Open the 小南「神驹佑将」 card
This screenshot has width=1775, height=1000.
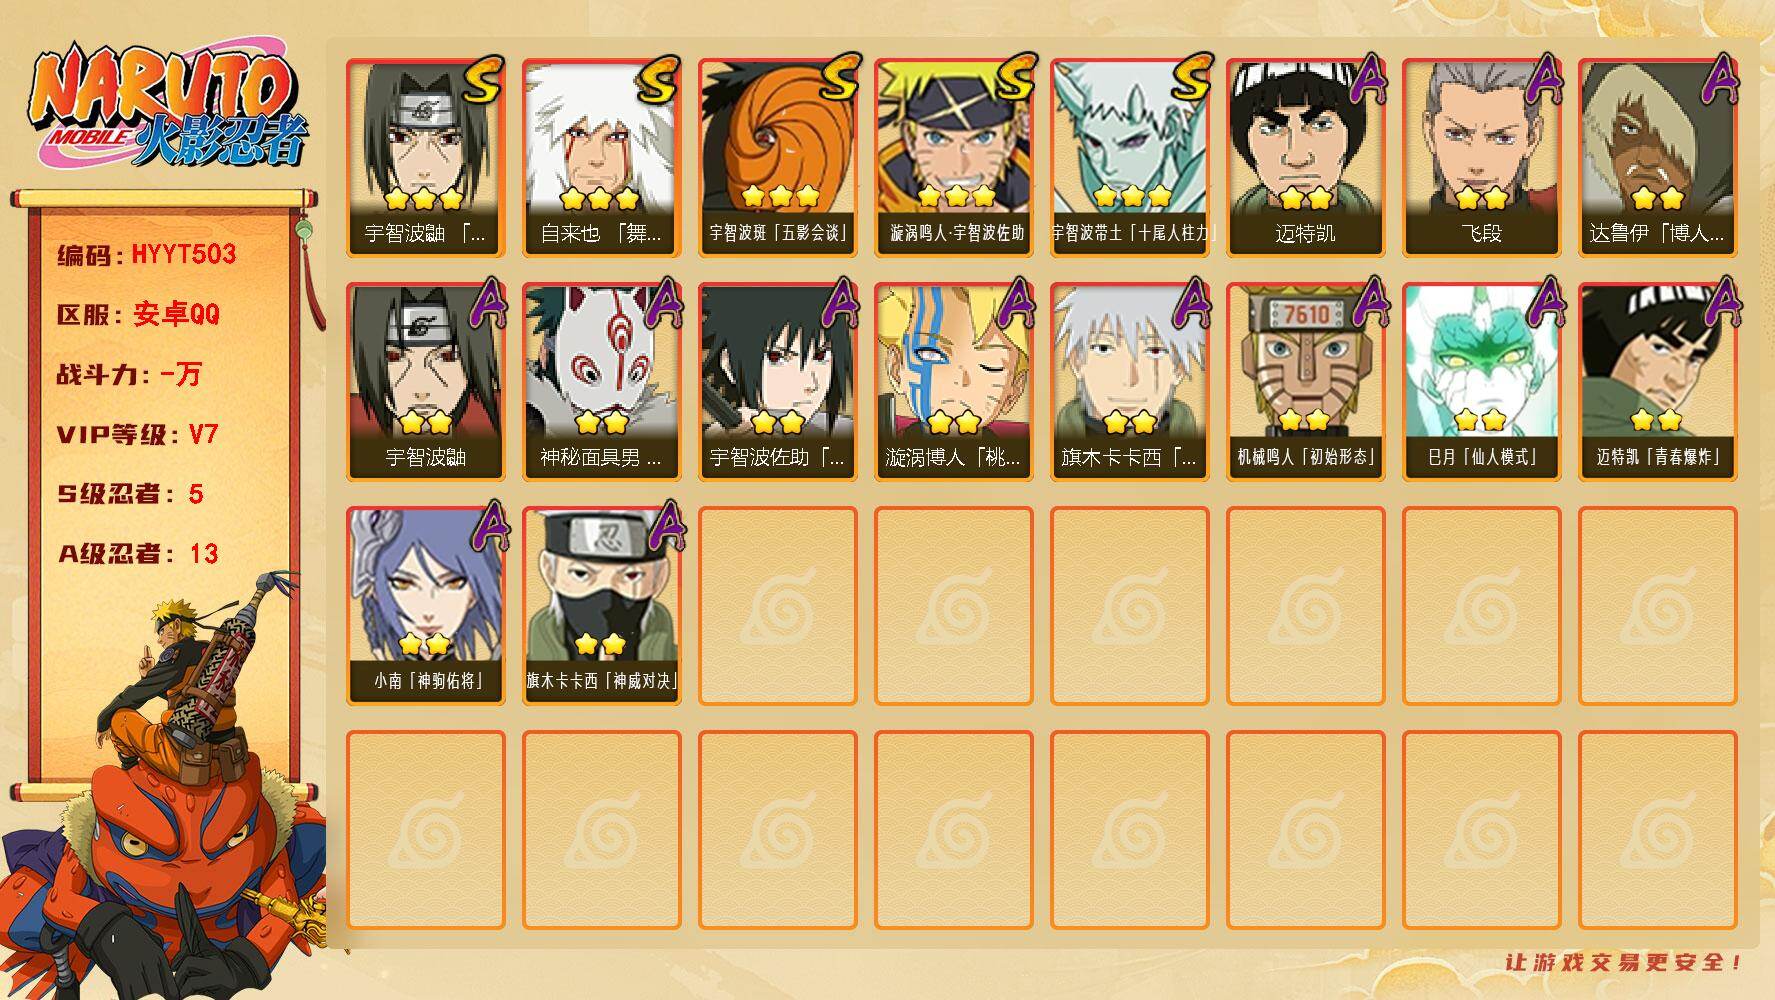(425, 606)
